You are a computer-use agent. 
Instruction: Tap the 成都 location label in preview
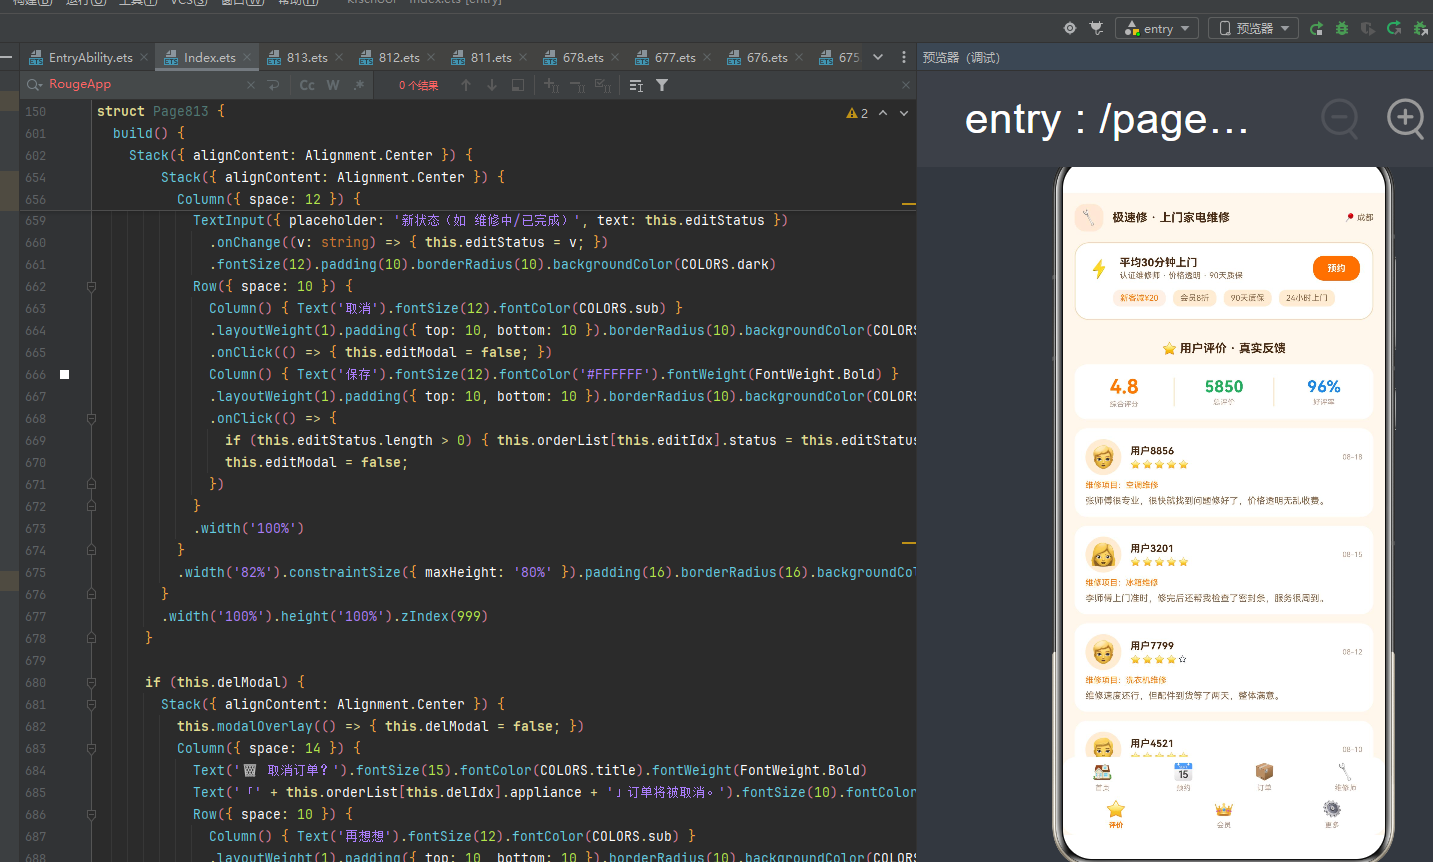tap(1360, 217)
